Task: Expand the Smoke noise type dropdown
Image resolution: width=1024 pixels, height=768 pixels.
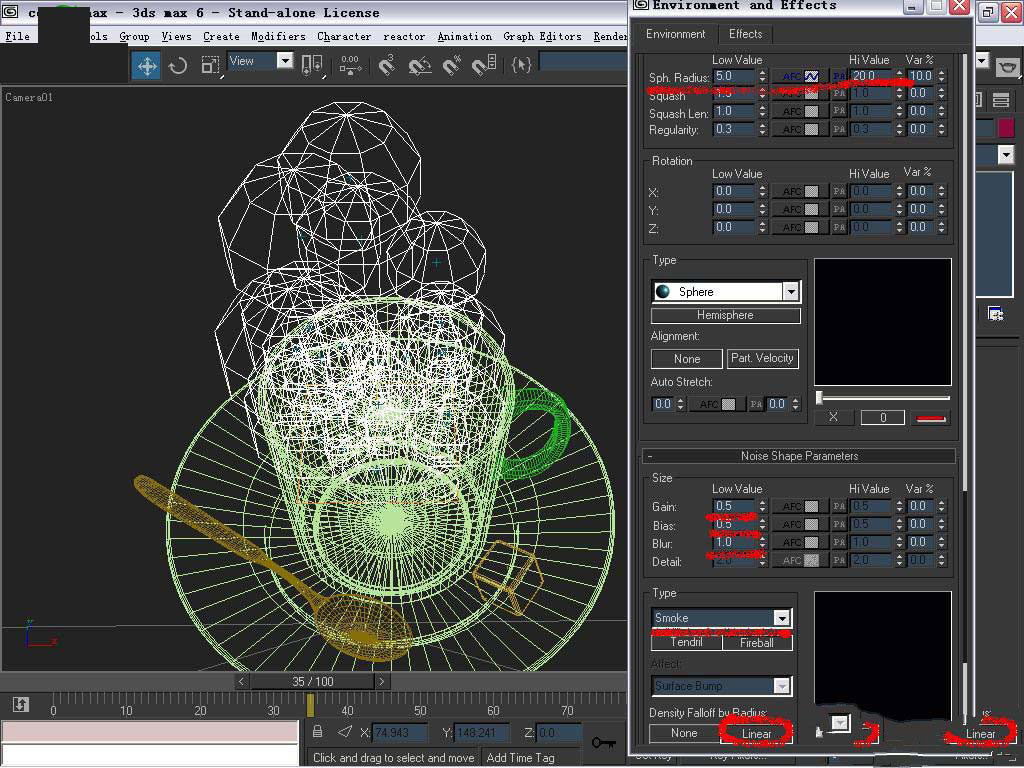Action: tap(782, 618)
